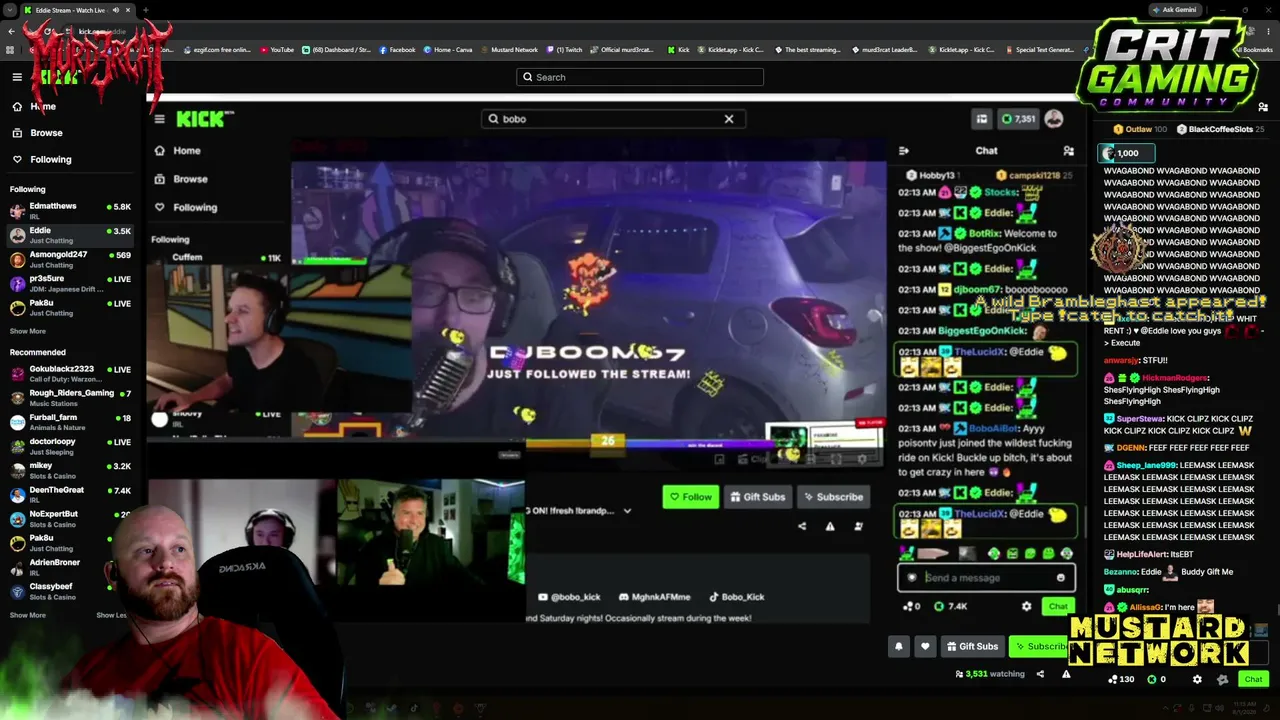1280x720 pixels.
Task: Click the green KICK logo in the inner window
Action: click(204, 119)
